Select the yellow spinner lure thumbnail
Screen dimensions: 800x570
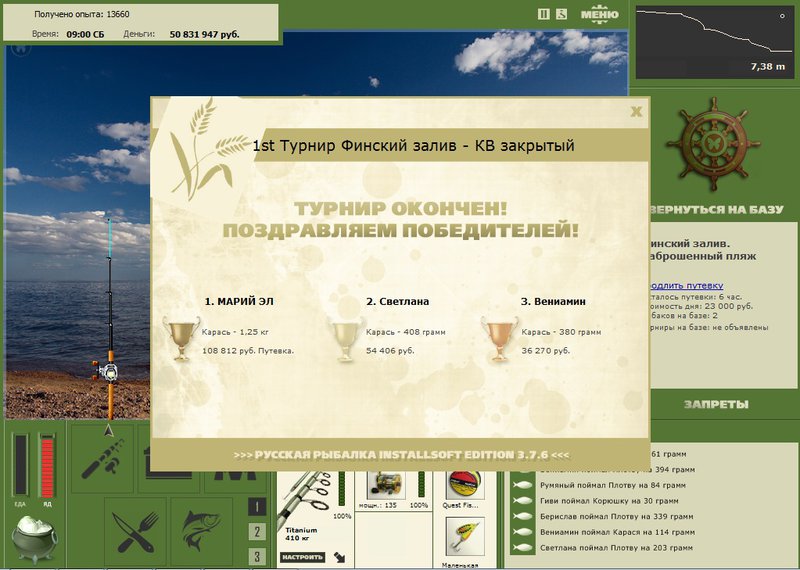coord(464,537)
